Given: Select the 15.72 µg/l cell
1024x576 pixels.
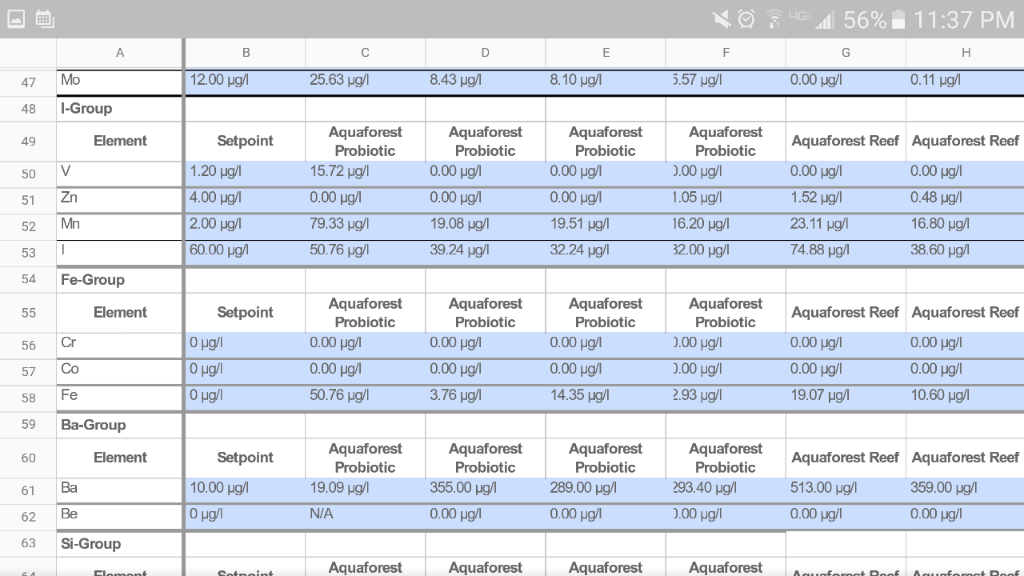Looking at the screenshot, I should (365, 174).
